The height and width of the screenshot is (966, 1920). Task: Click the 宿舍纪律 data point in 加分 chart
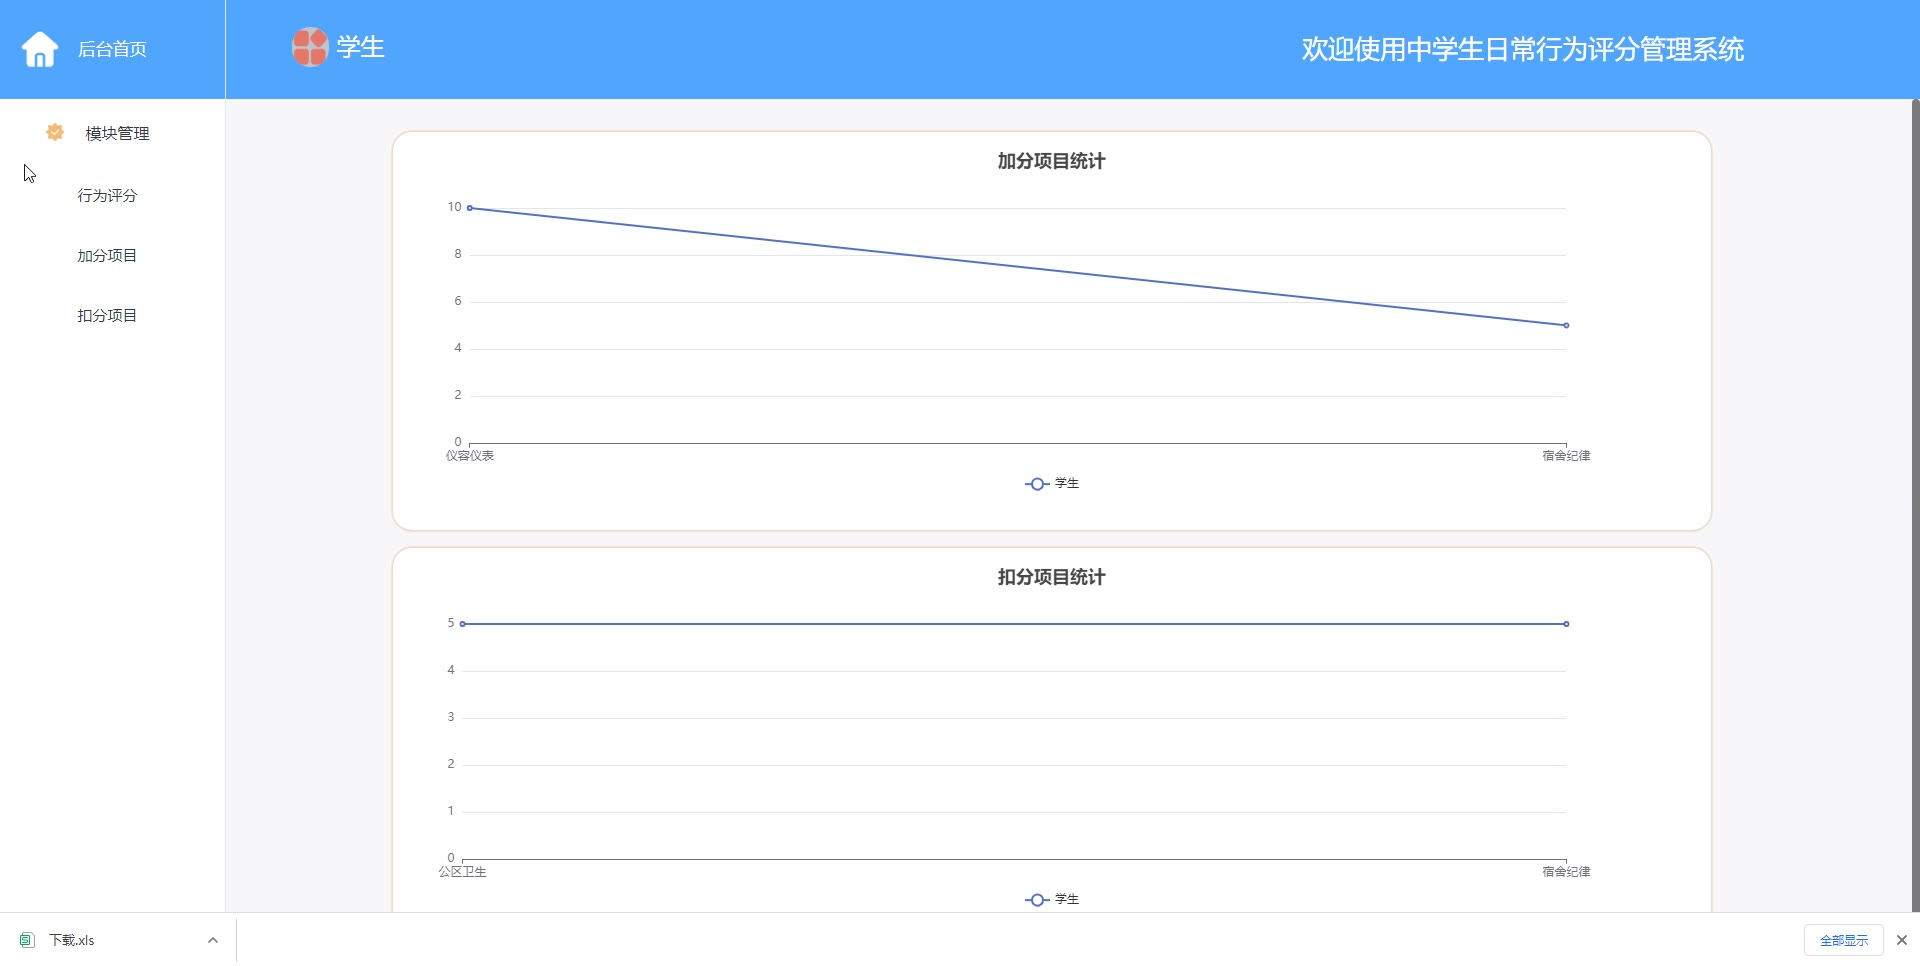[1566, 325]
